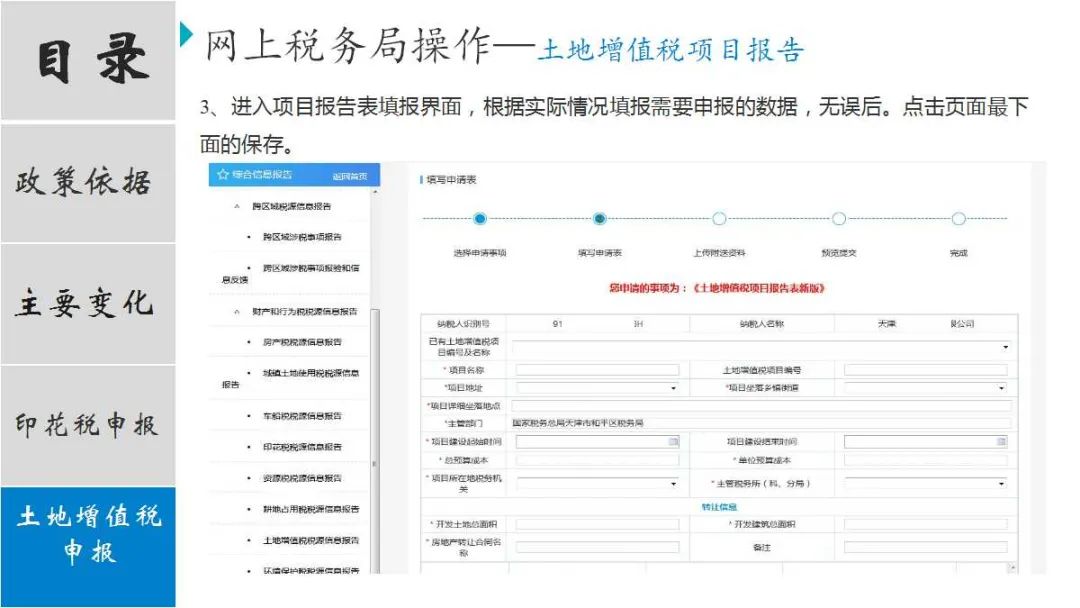Viewport: 1080px width, 608px height.
Task: Open 城镇土地使用税税源信息报告 in sidebar
Action: coord(291,379)
